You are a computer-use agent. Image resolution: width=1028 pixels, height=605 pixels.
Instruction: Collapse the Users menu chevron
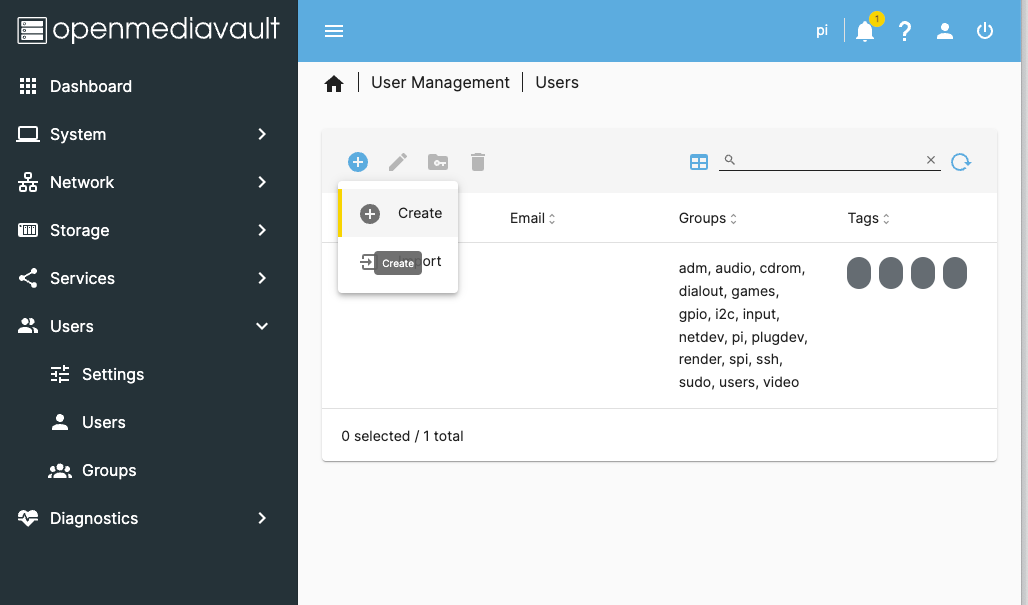click(x=262, y=326)
